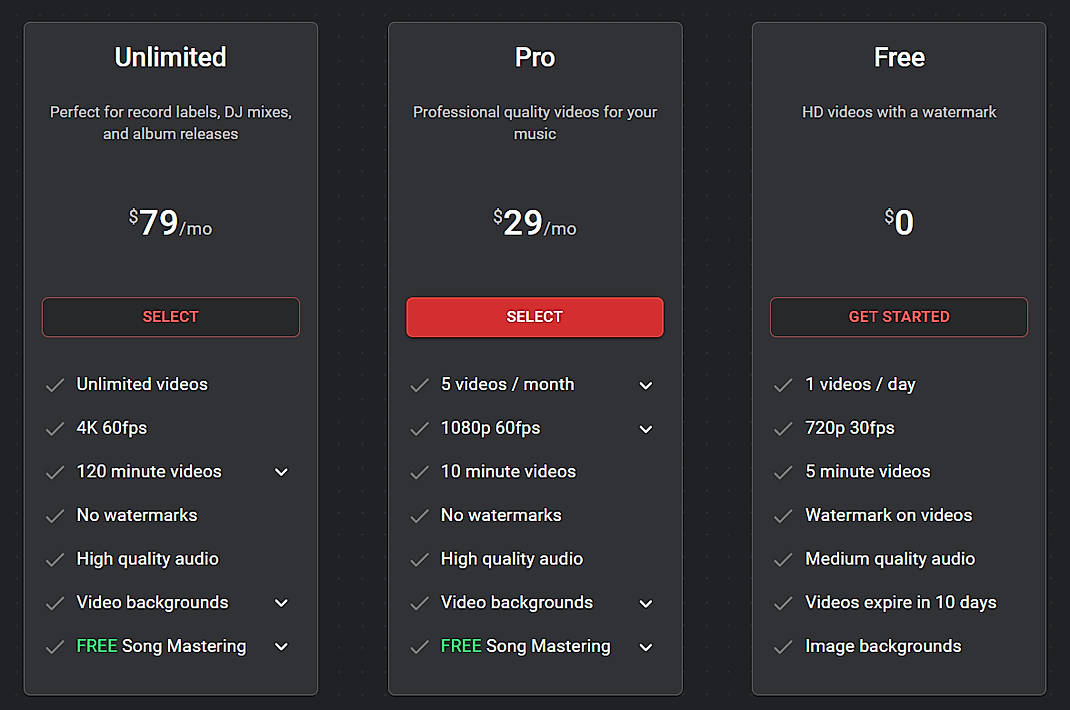
Task: Click checkmark beside 'Videos expire in 10 days'
Action: click(783, 604)
